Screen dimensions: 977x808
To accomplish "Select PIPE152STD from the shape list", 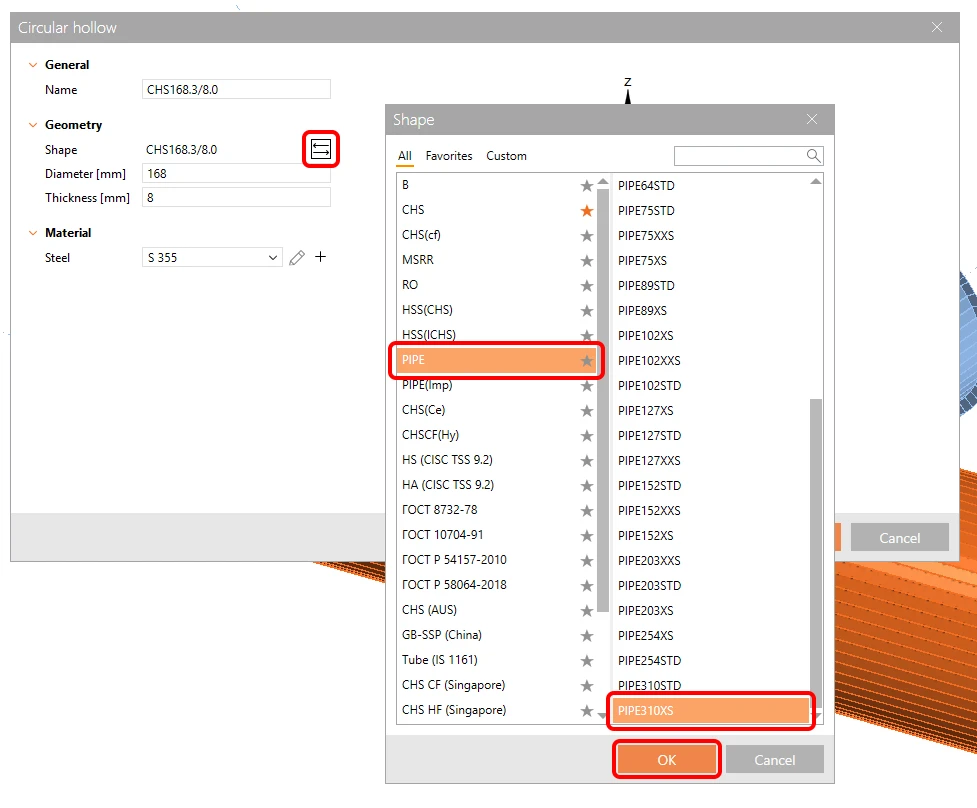I will tap(649, 485).
